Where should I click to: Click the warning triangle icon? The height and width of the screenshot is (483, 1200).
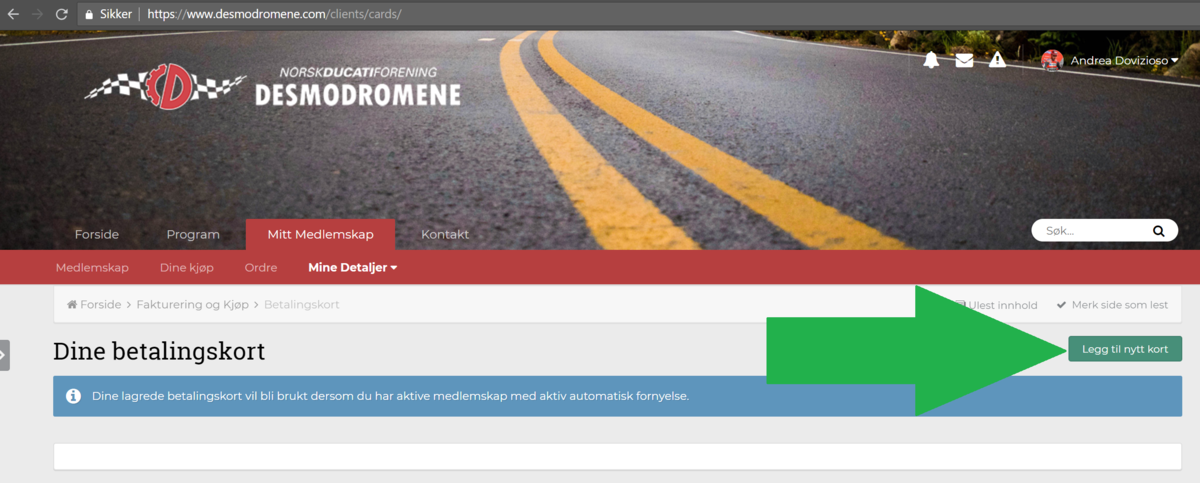[x=997, y=60]
